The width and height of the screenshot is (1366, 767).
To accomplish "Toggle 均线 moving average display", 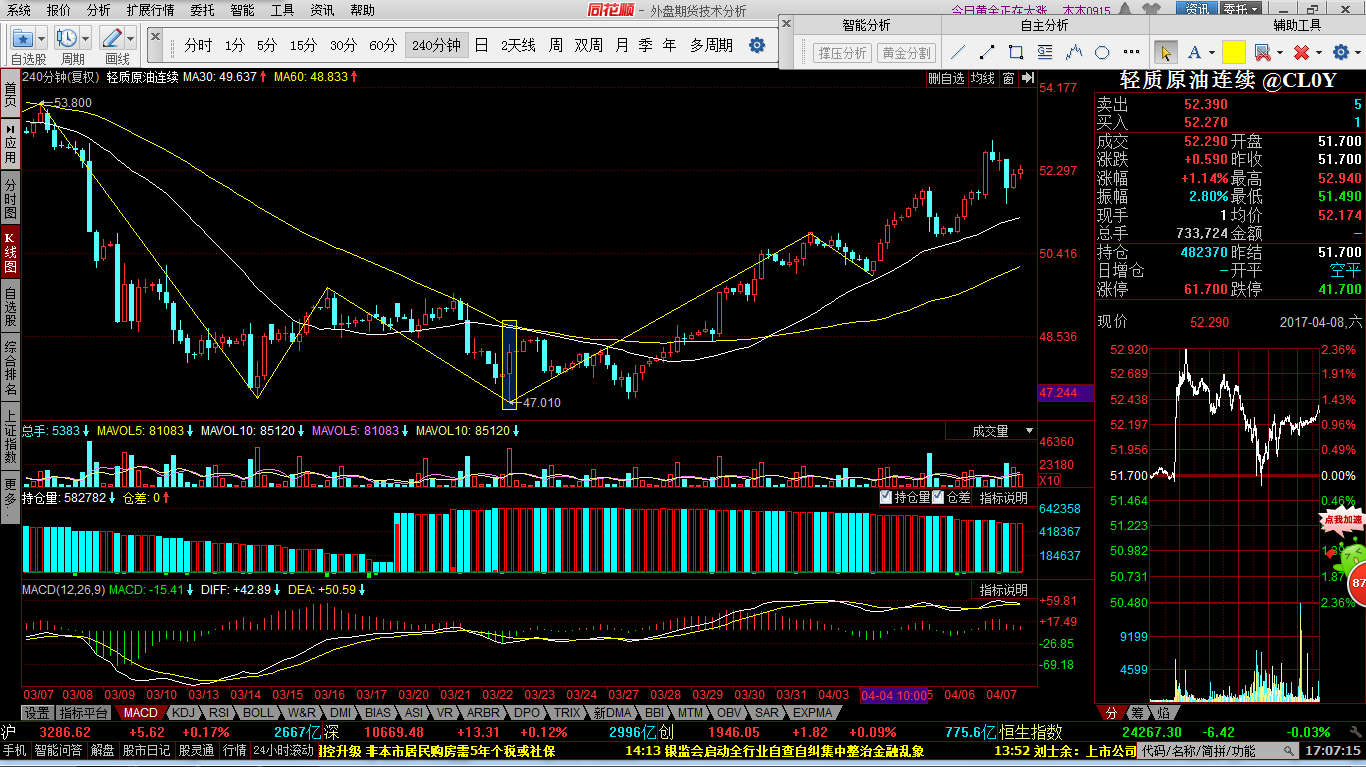I will [984, 77].
